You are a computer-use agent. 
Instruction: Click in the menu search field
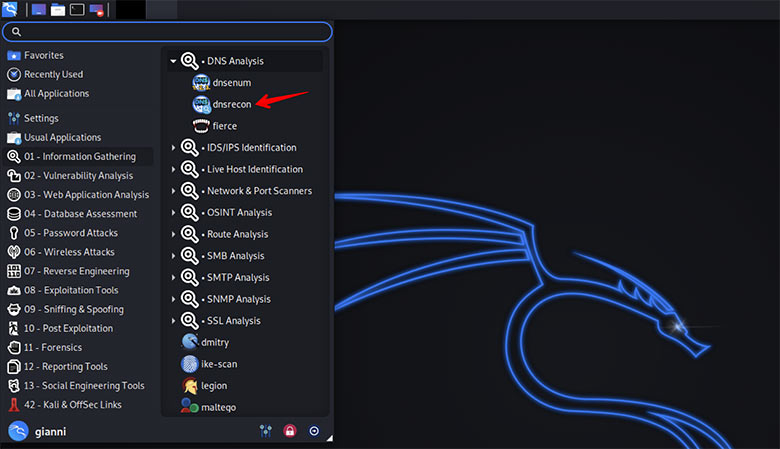point(167,32)
